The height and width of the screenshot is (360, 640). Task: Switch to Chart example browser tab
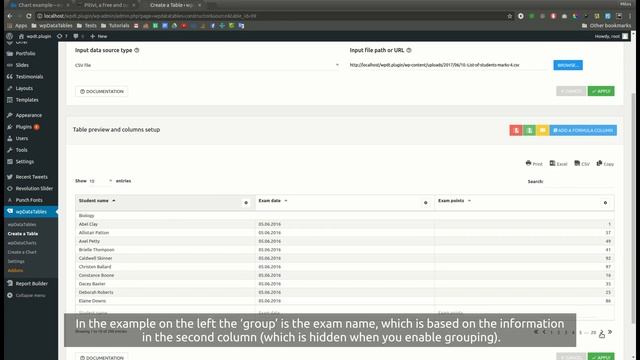point(40,5)
